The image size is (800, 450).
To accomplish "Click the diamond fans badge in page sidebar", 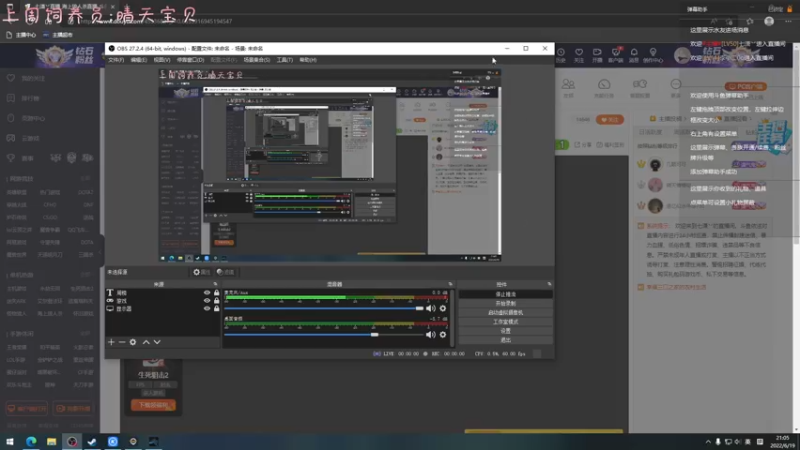I will coord(64,56).
